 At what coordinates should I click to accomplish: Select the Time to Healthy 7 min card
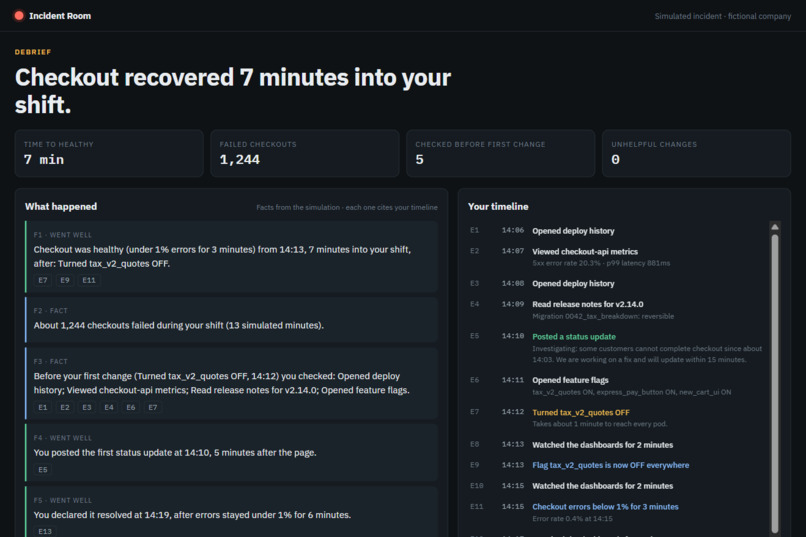click(x=109, y=153)
